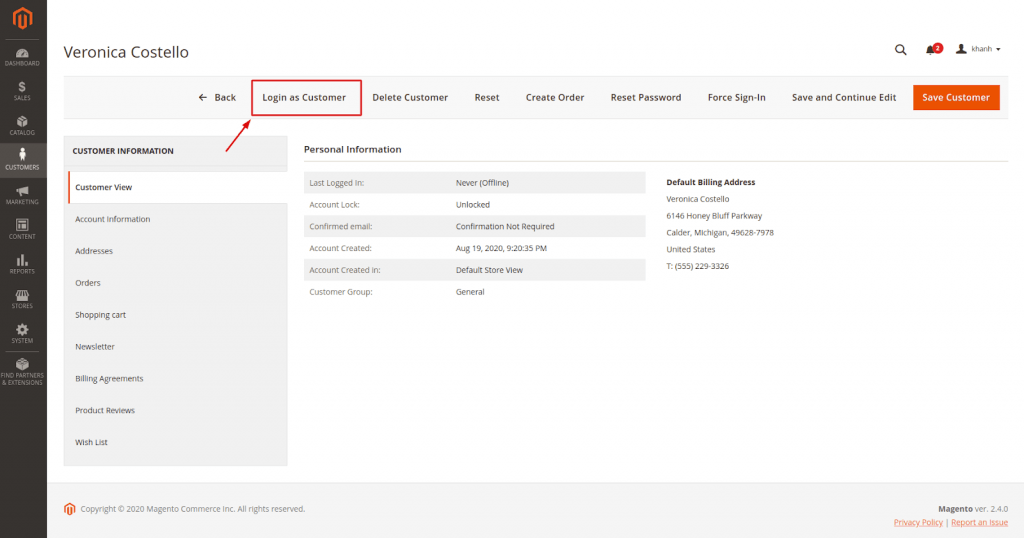The width and height of the screenshot is (1024, 538).
Task: Click the 'Account Created In:' label
Action: coord(345,270)
